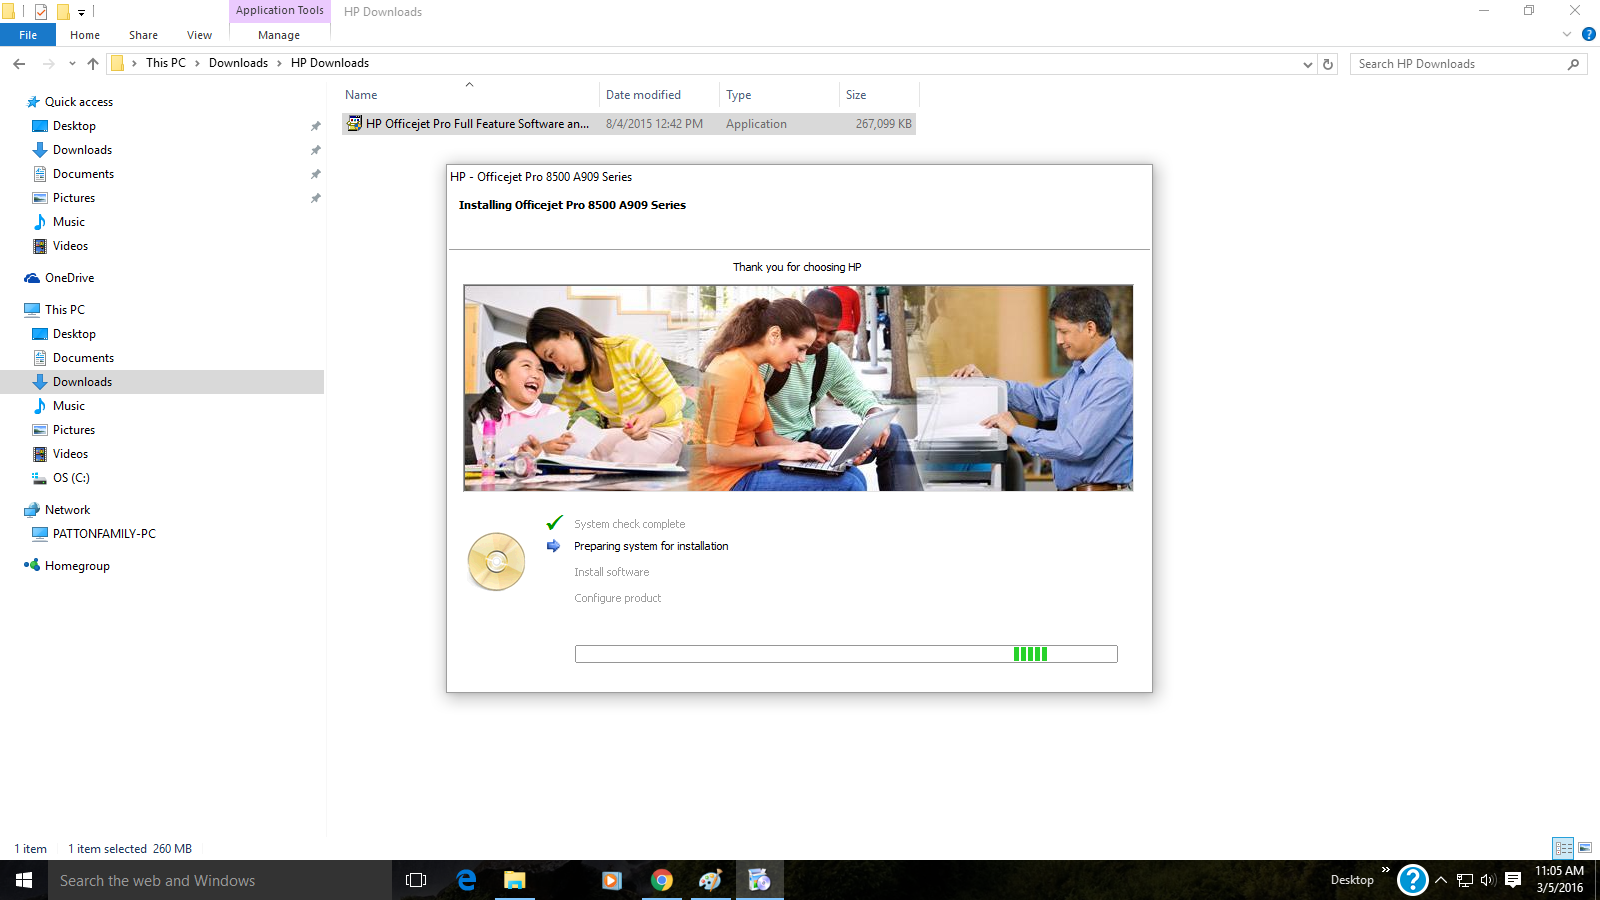Click the Forward navigation arrow
The width and height of the screenshot is (1600, 900).
(x=48, y=64)
